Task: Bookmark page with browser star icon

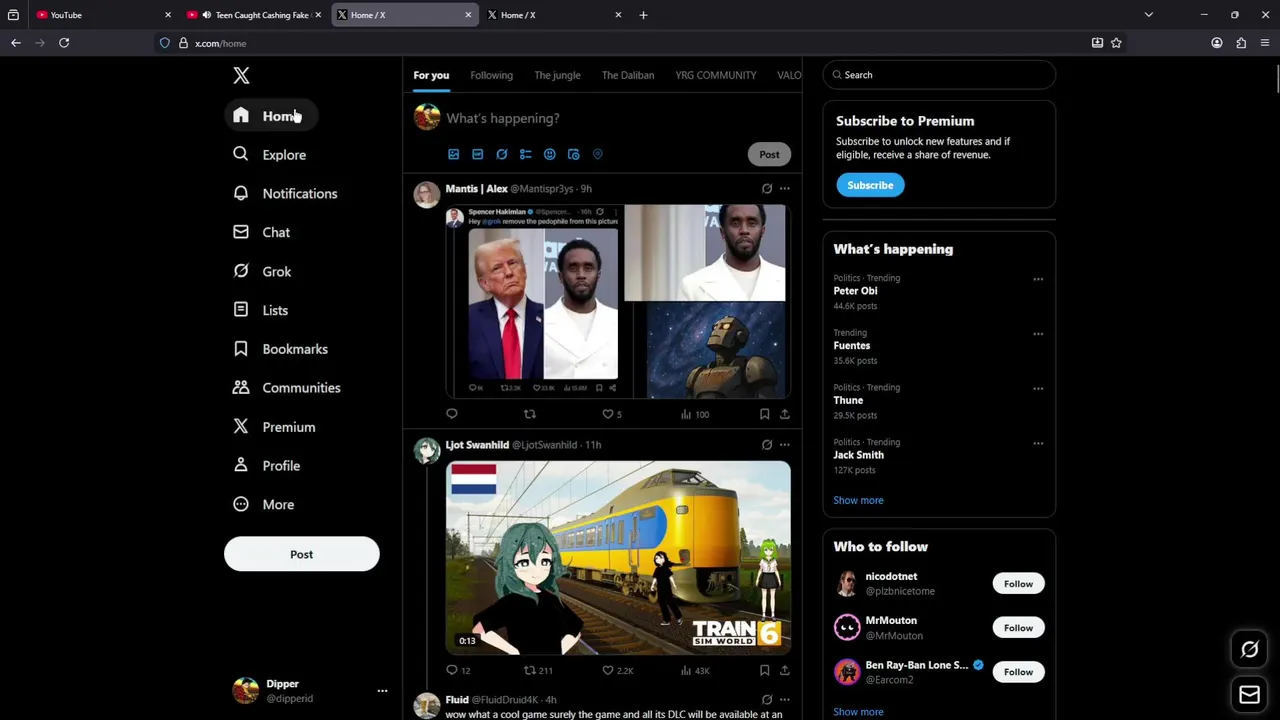Action: pos(1116,43)
